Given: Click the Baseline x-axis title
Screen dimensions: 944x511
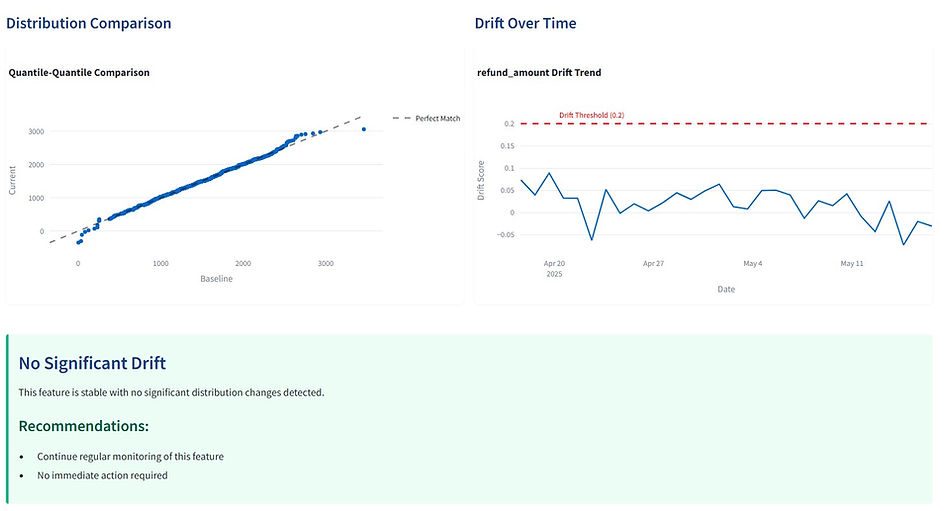Looking at the screenshot, I should click(216, 279).
